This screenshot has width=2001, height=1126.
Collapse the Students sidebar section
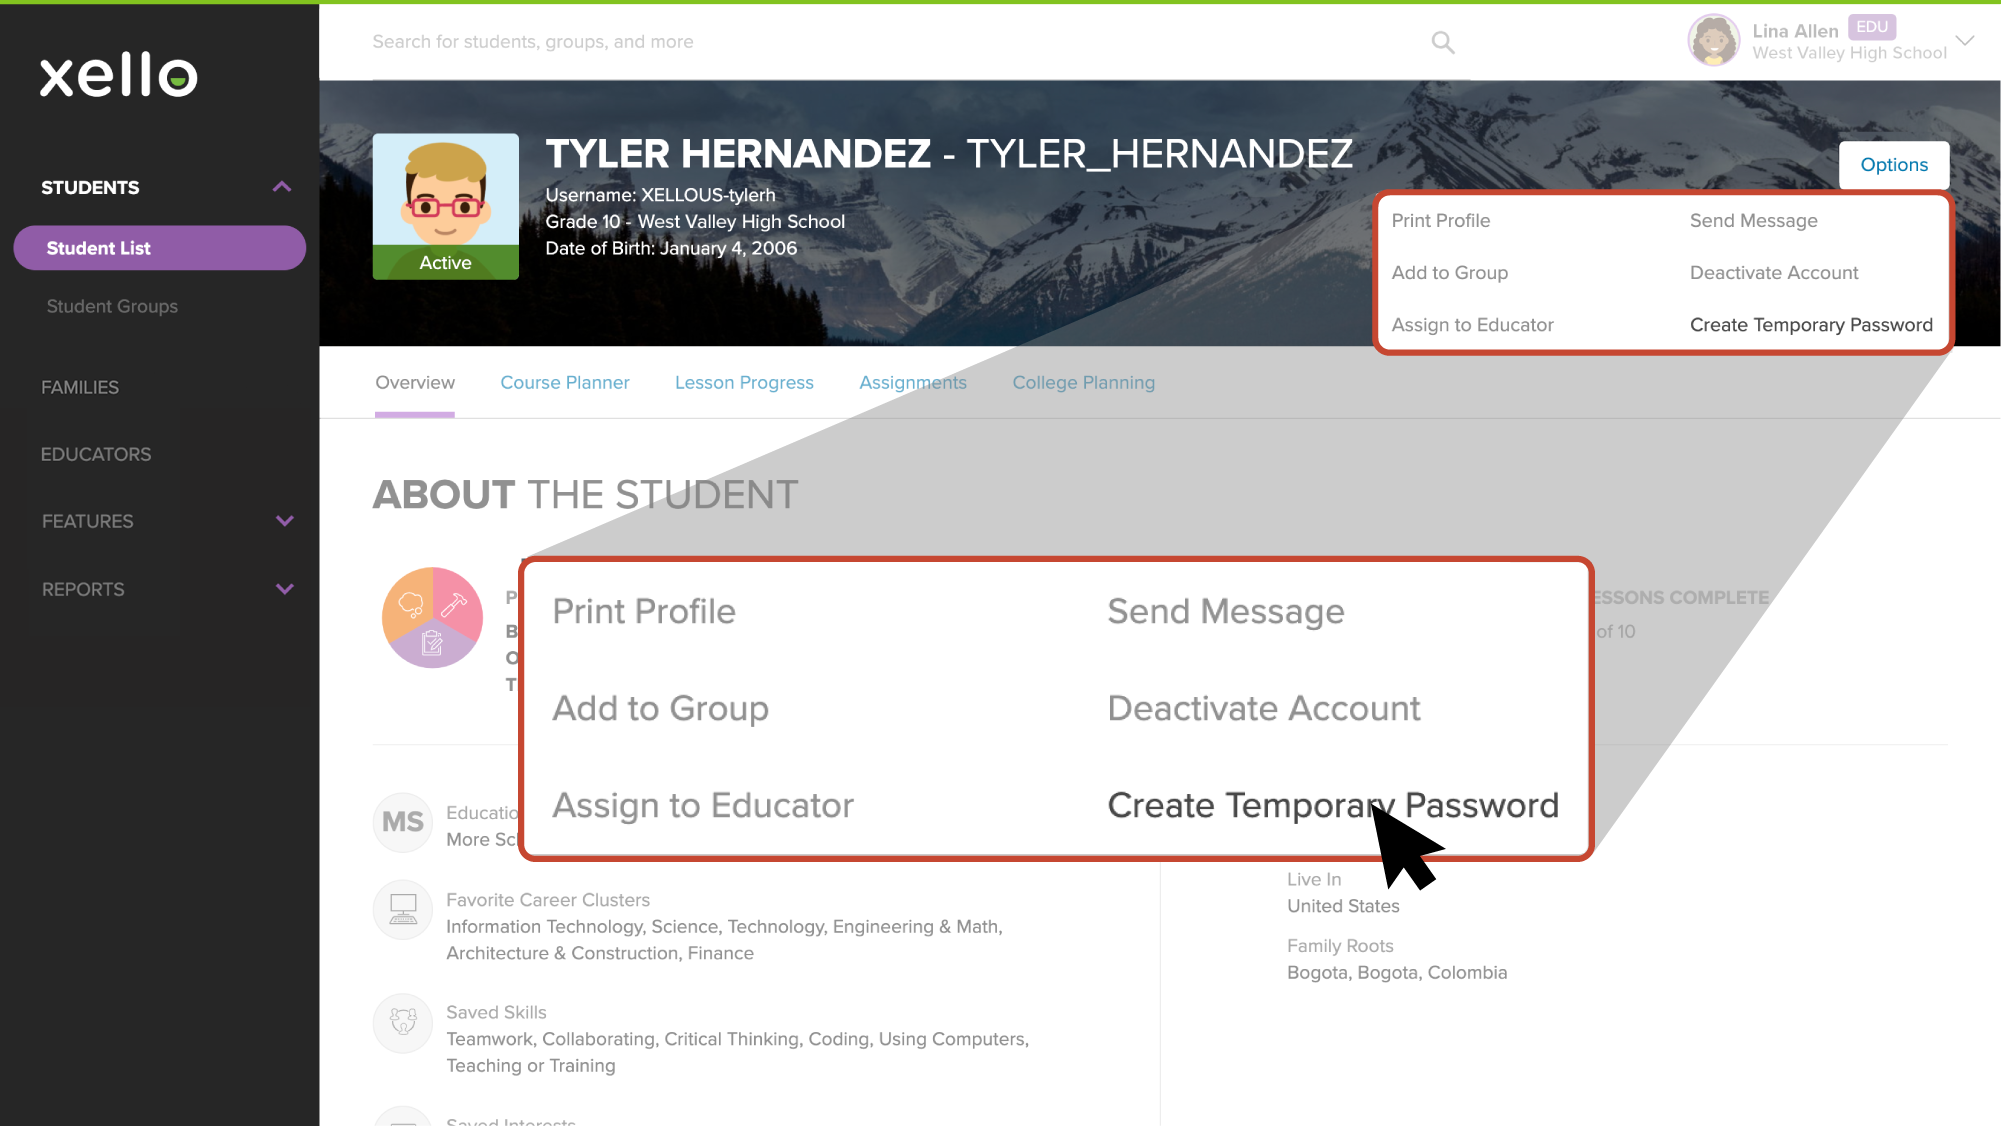[282, 187]
